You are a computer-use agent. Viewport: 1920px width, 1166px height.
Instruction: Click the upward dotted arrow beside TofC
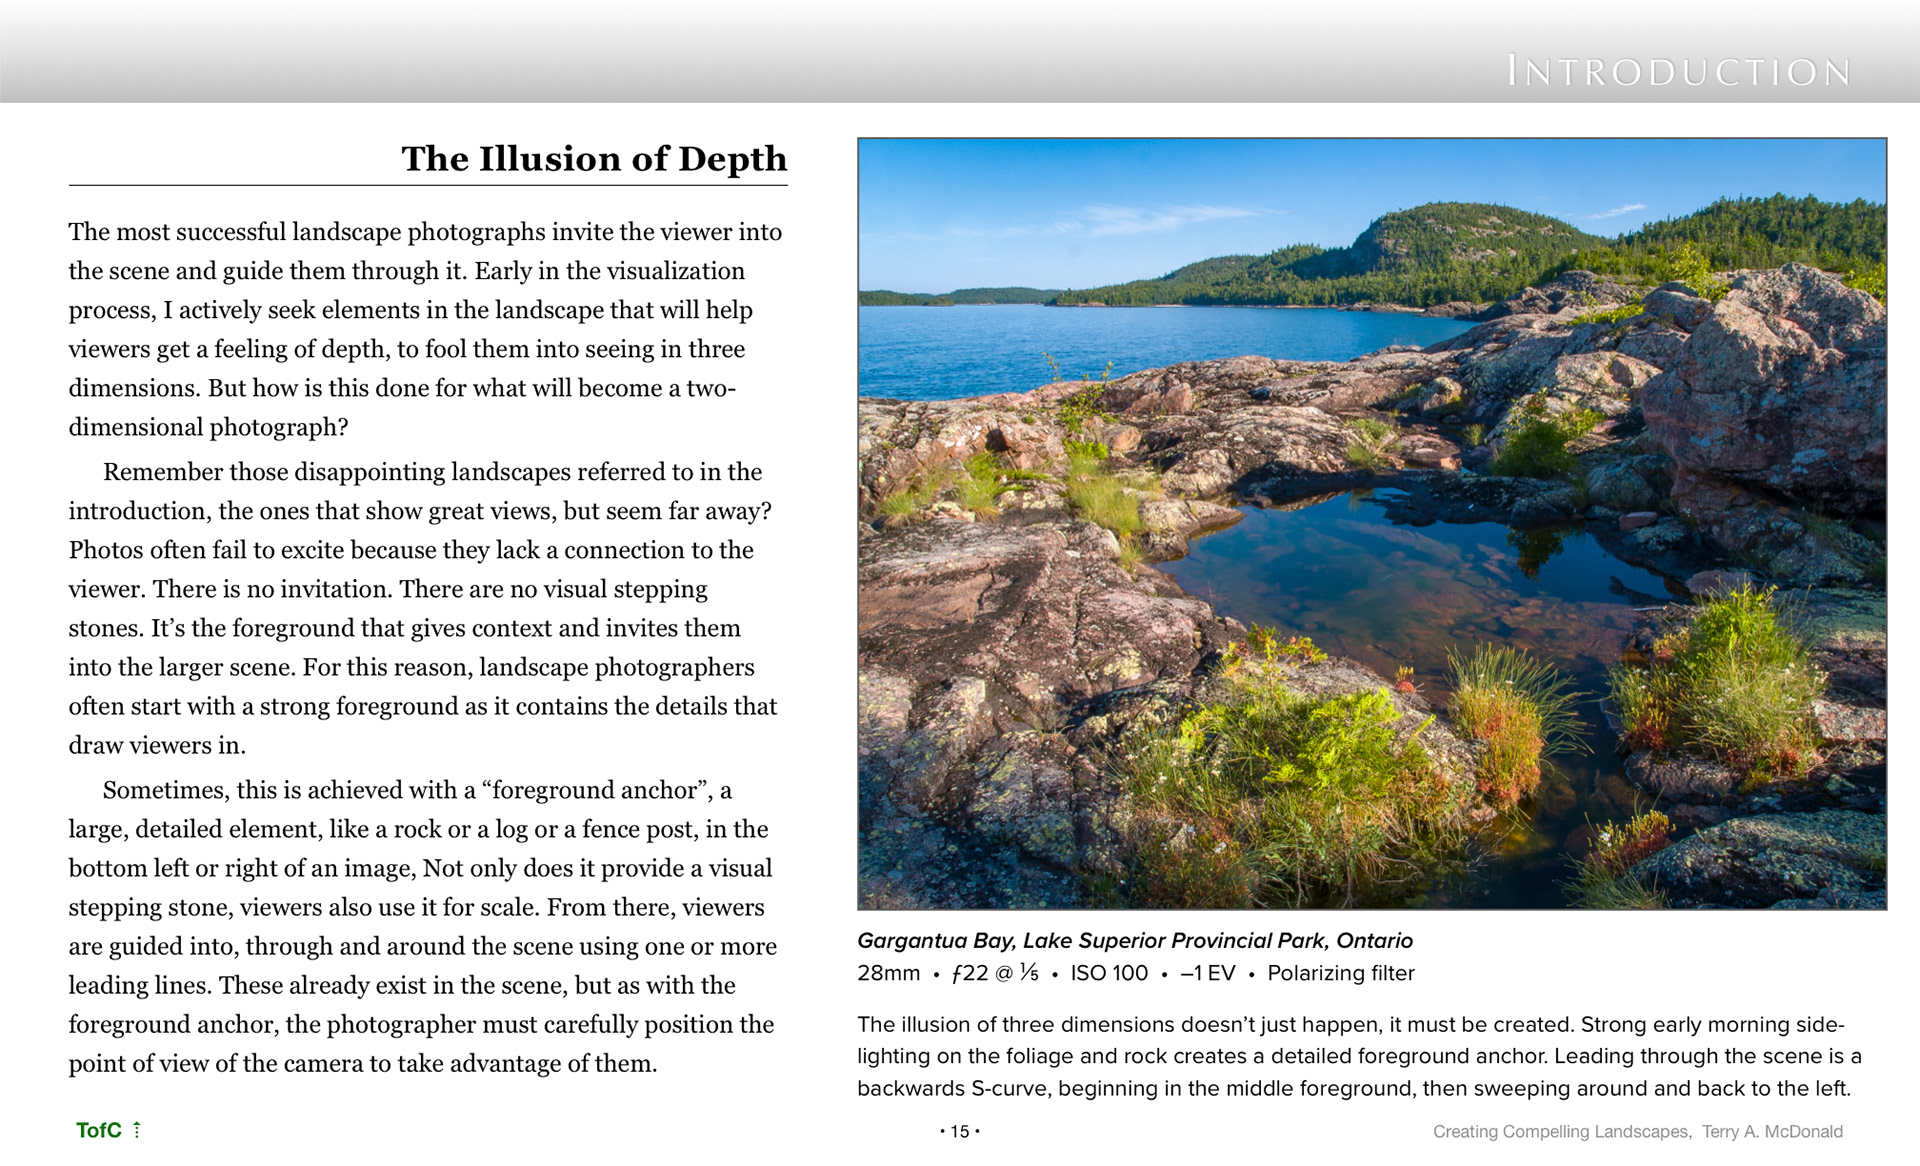(x=137, y=1130)
